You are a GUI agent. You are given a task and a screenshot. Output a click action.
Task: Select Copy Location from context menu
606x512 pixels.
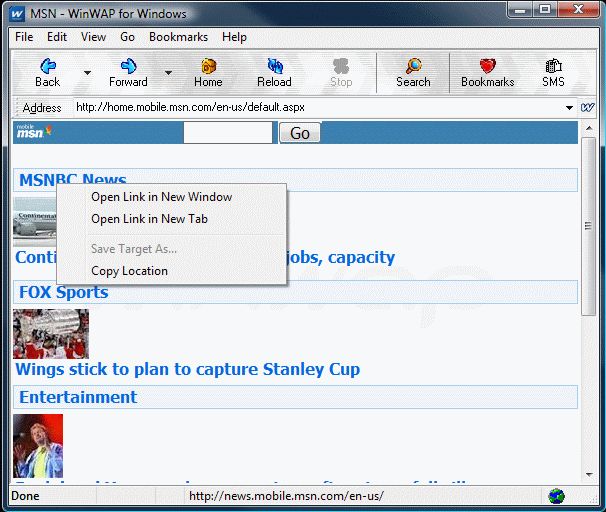point(129,271)
